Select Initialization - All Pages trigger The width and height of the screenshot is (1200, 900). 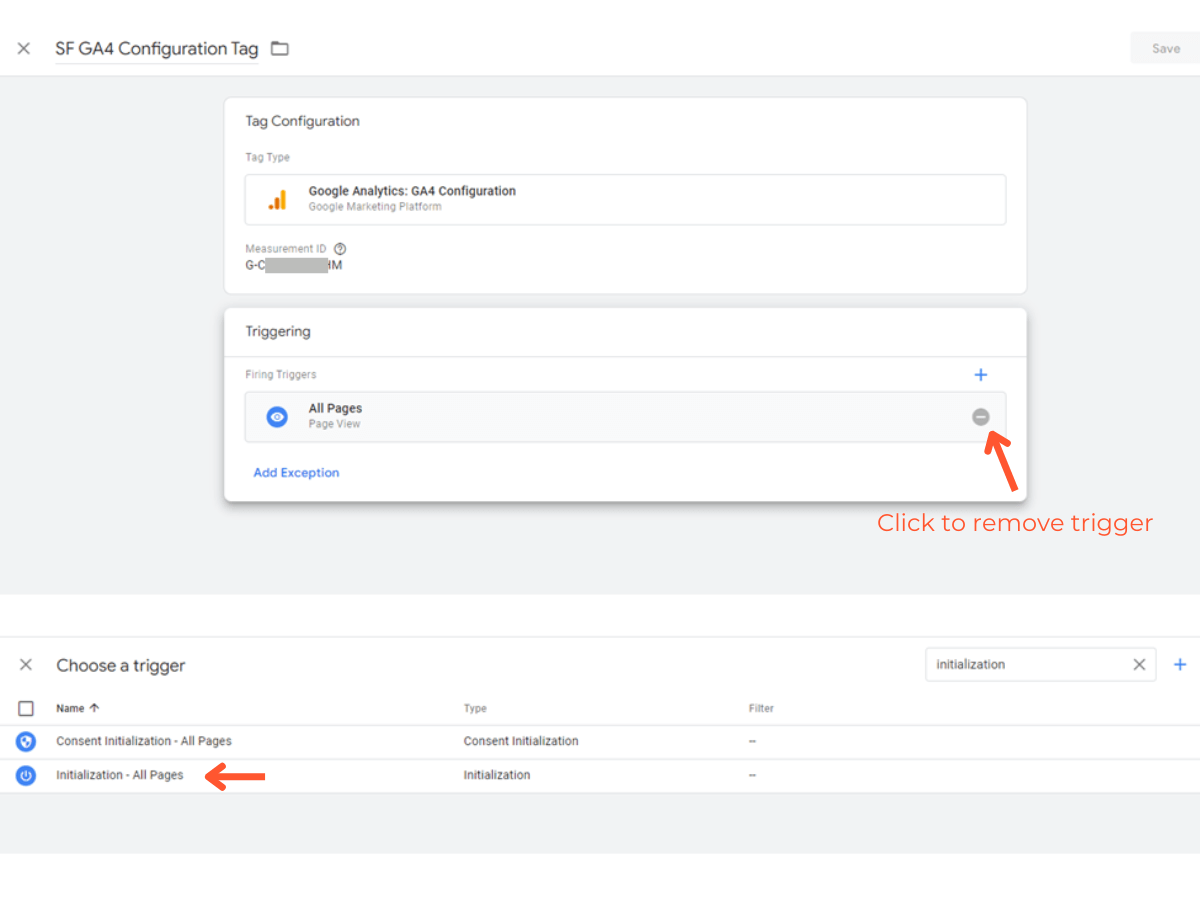point(120,775)
